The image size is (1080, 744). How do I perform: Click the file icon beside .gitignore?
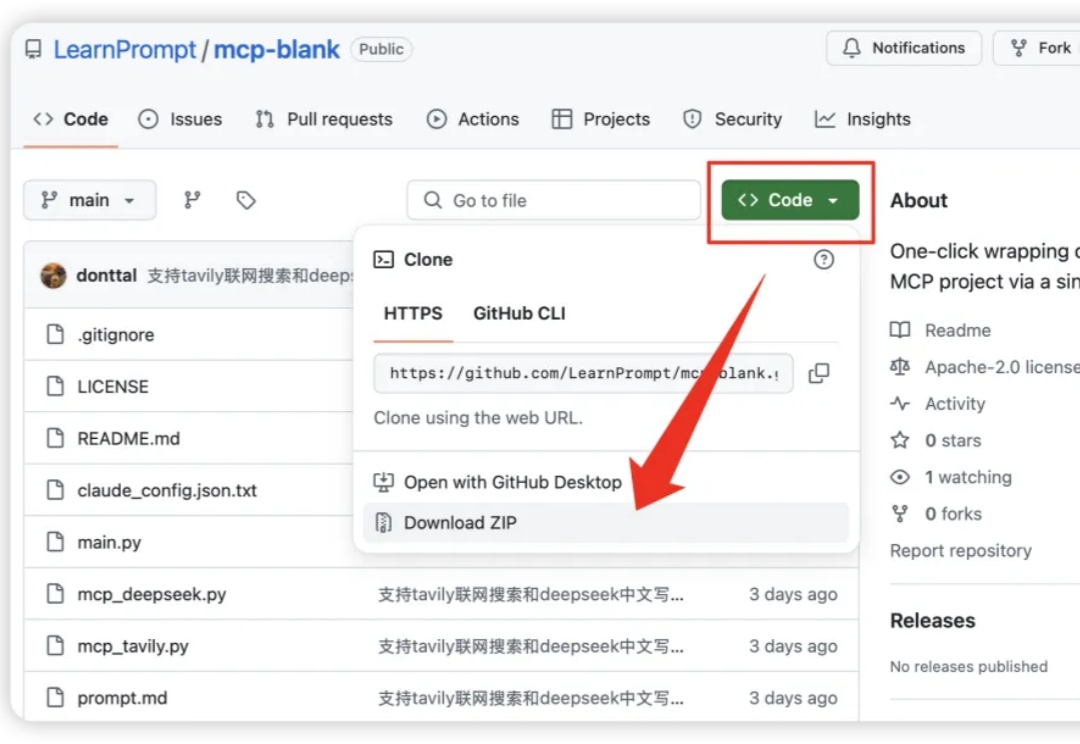tap(55, 334)
